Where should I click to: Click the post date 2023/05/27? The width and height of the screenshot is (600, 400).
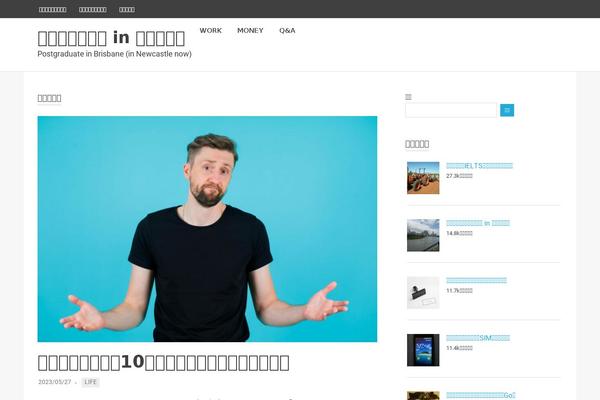tap(55, 382)
